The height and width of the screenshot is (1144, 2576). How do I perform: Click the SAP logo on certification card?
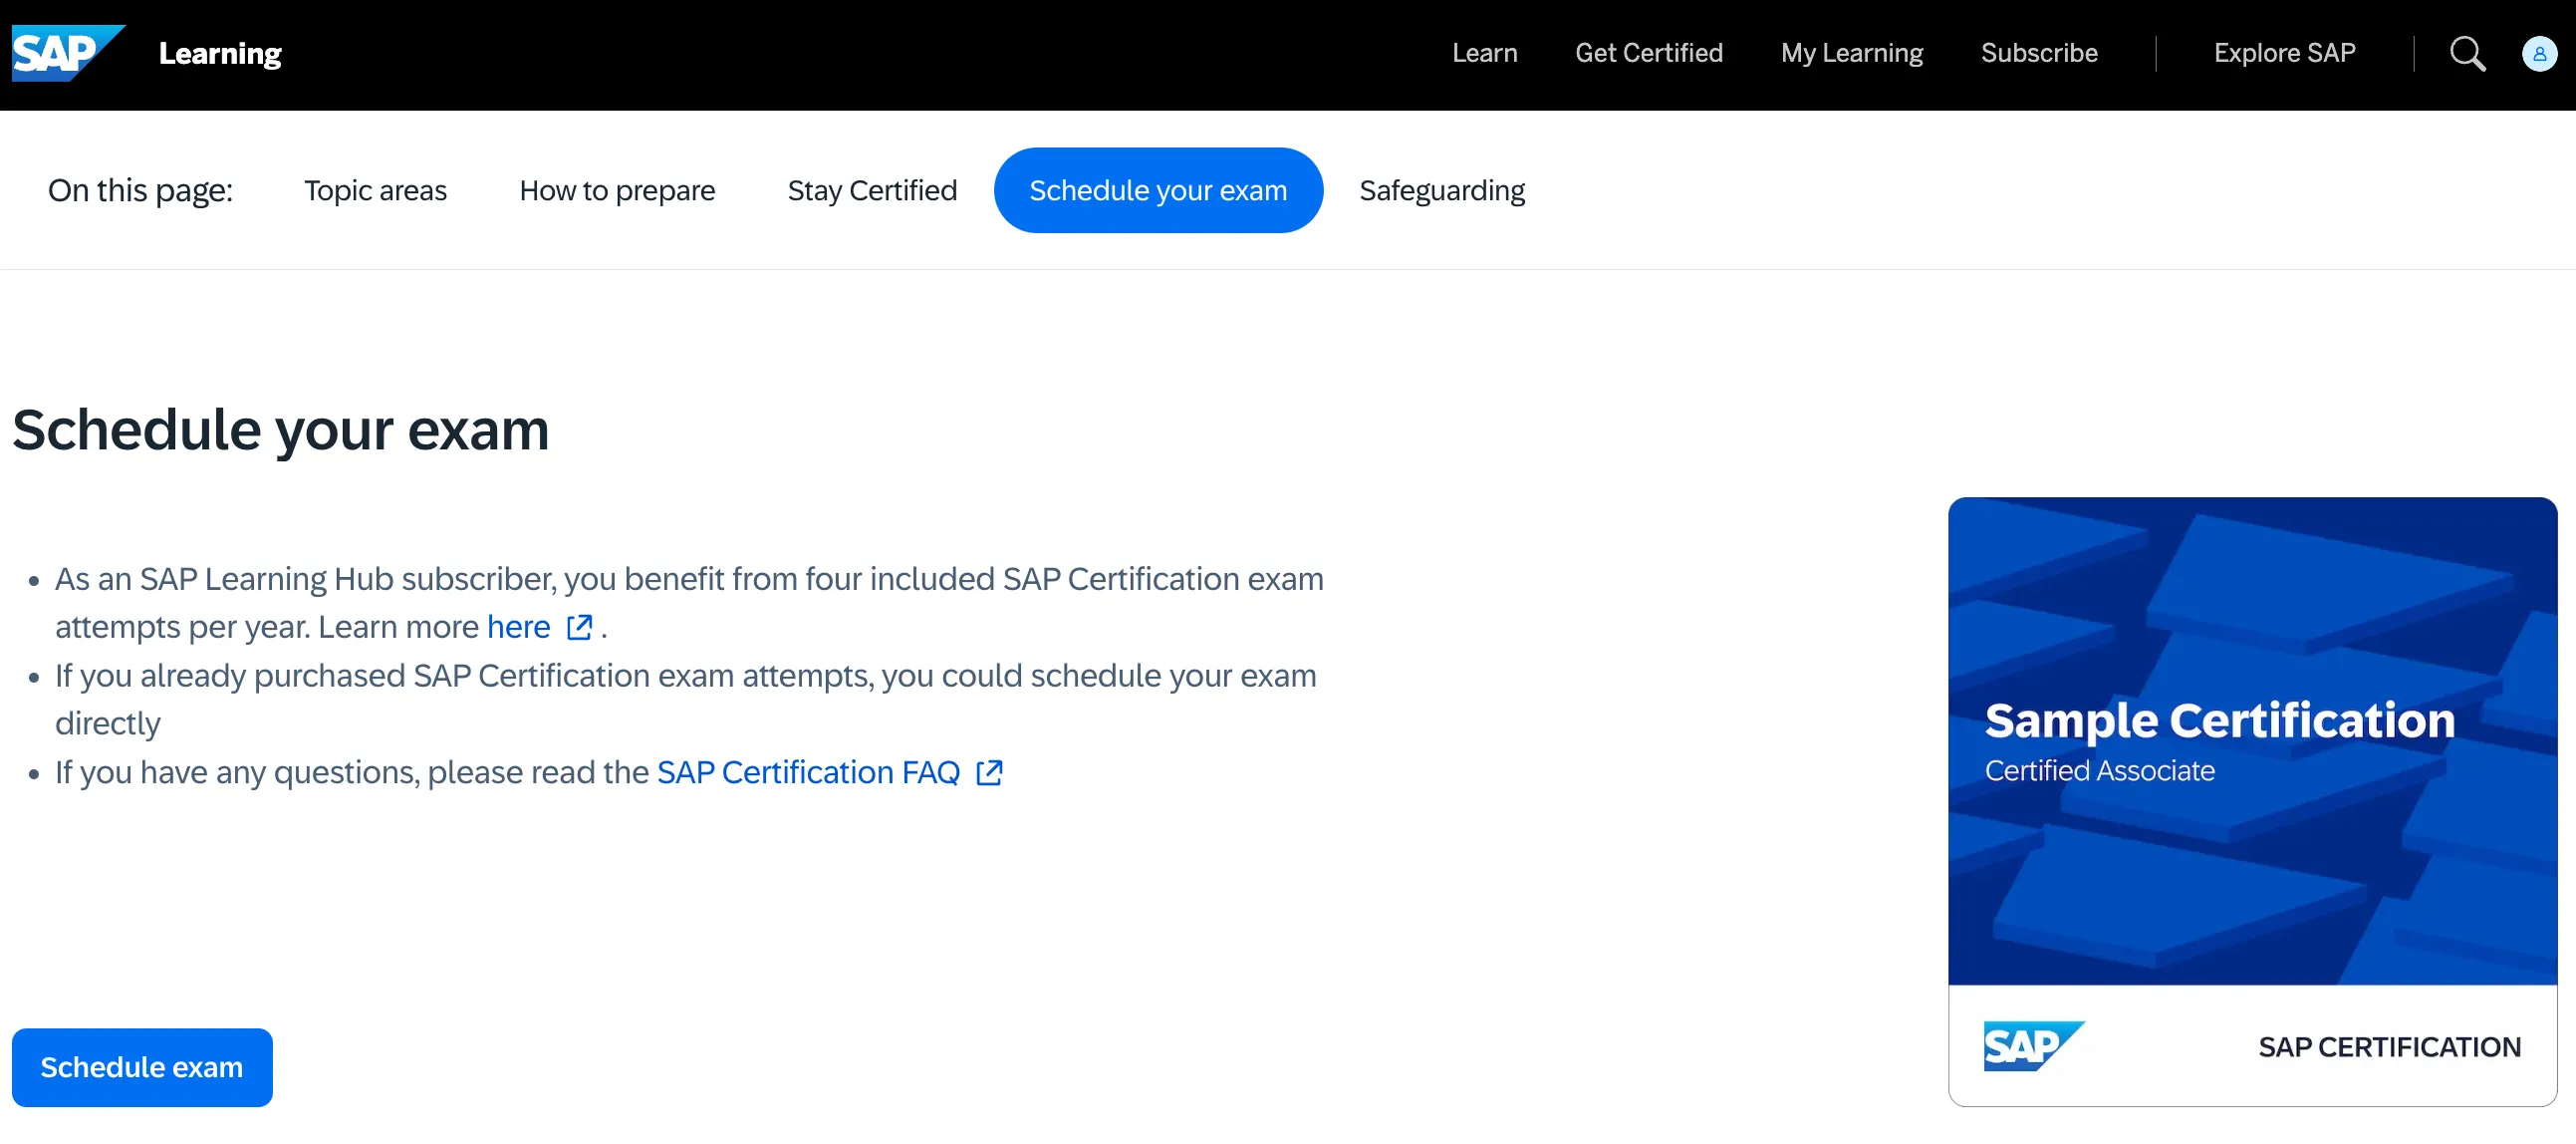point(2032,1046)
